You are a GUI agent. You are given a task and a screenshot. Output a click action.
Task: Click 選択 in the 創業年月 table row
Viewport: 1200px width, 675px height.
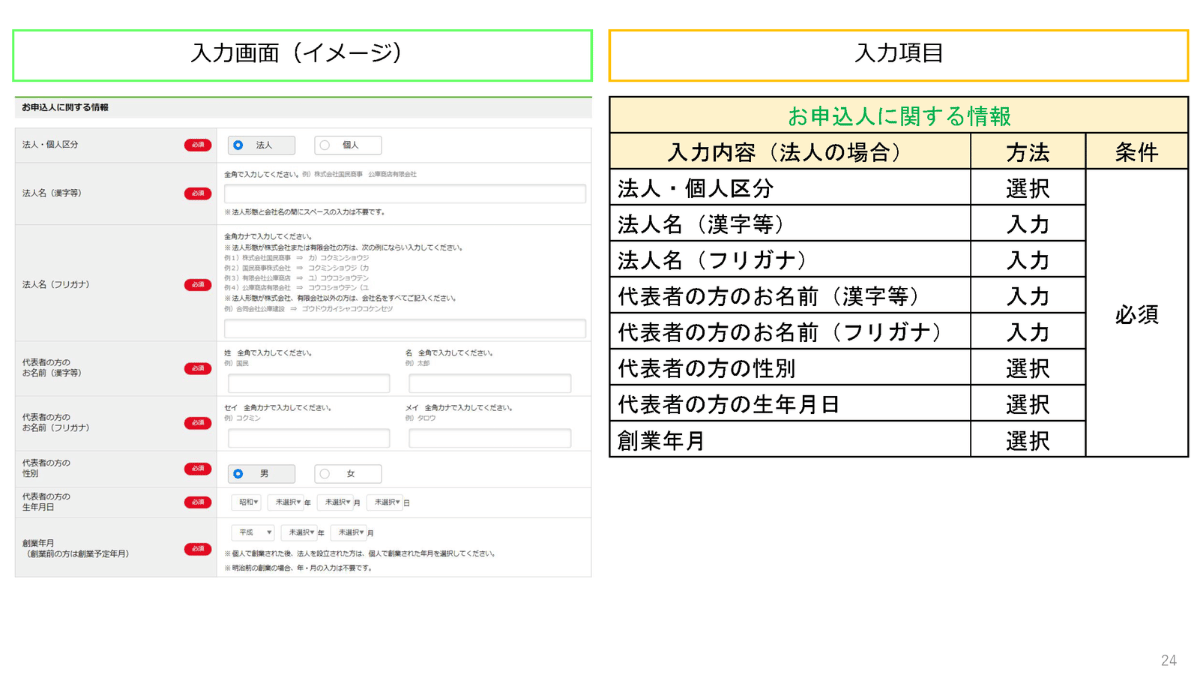point(1028,440)
